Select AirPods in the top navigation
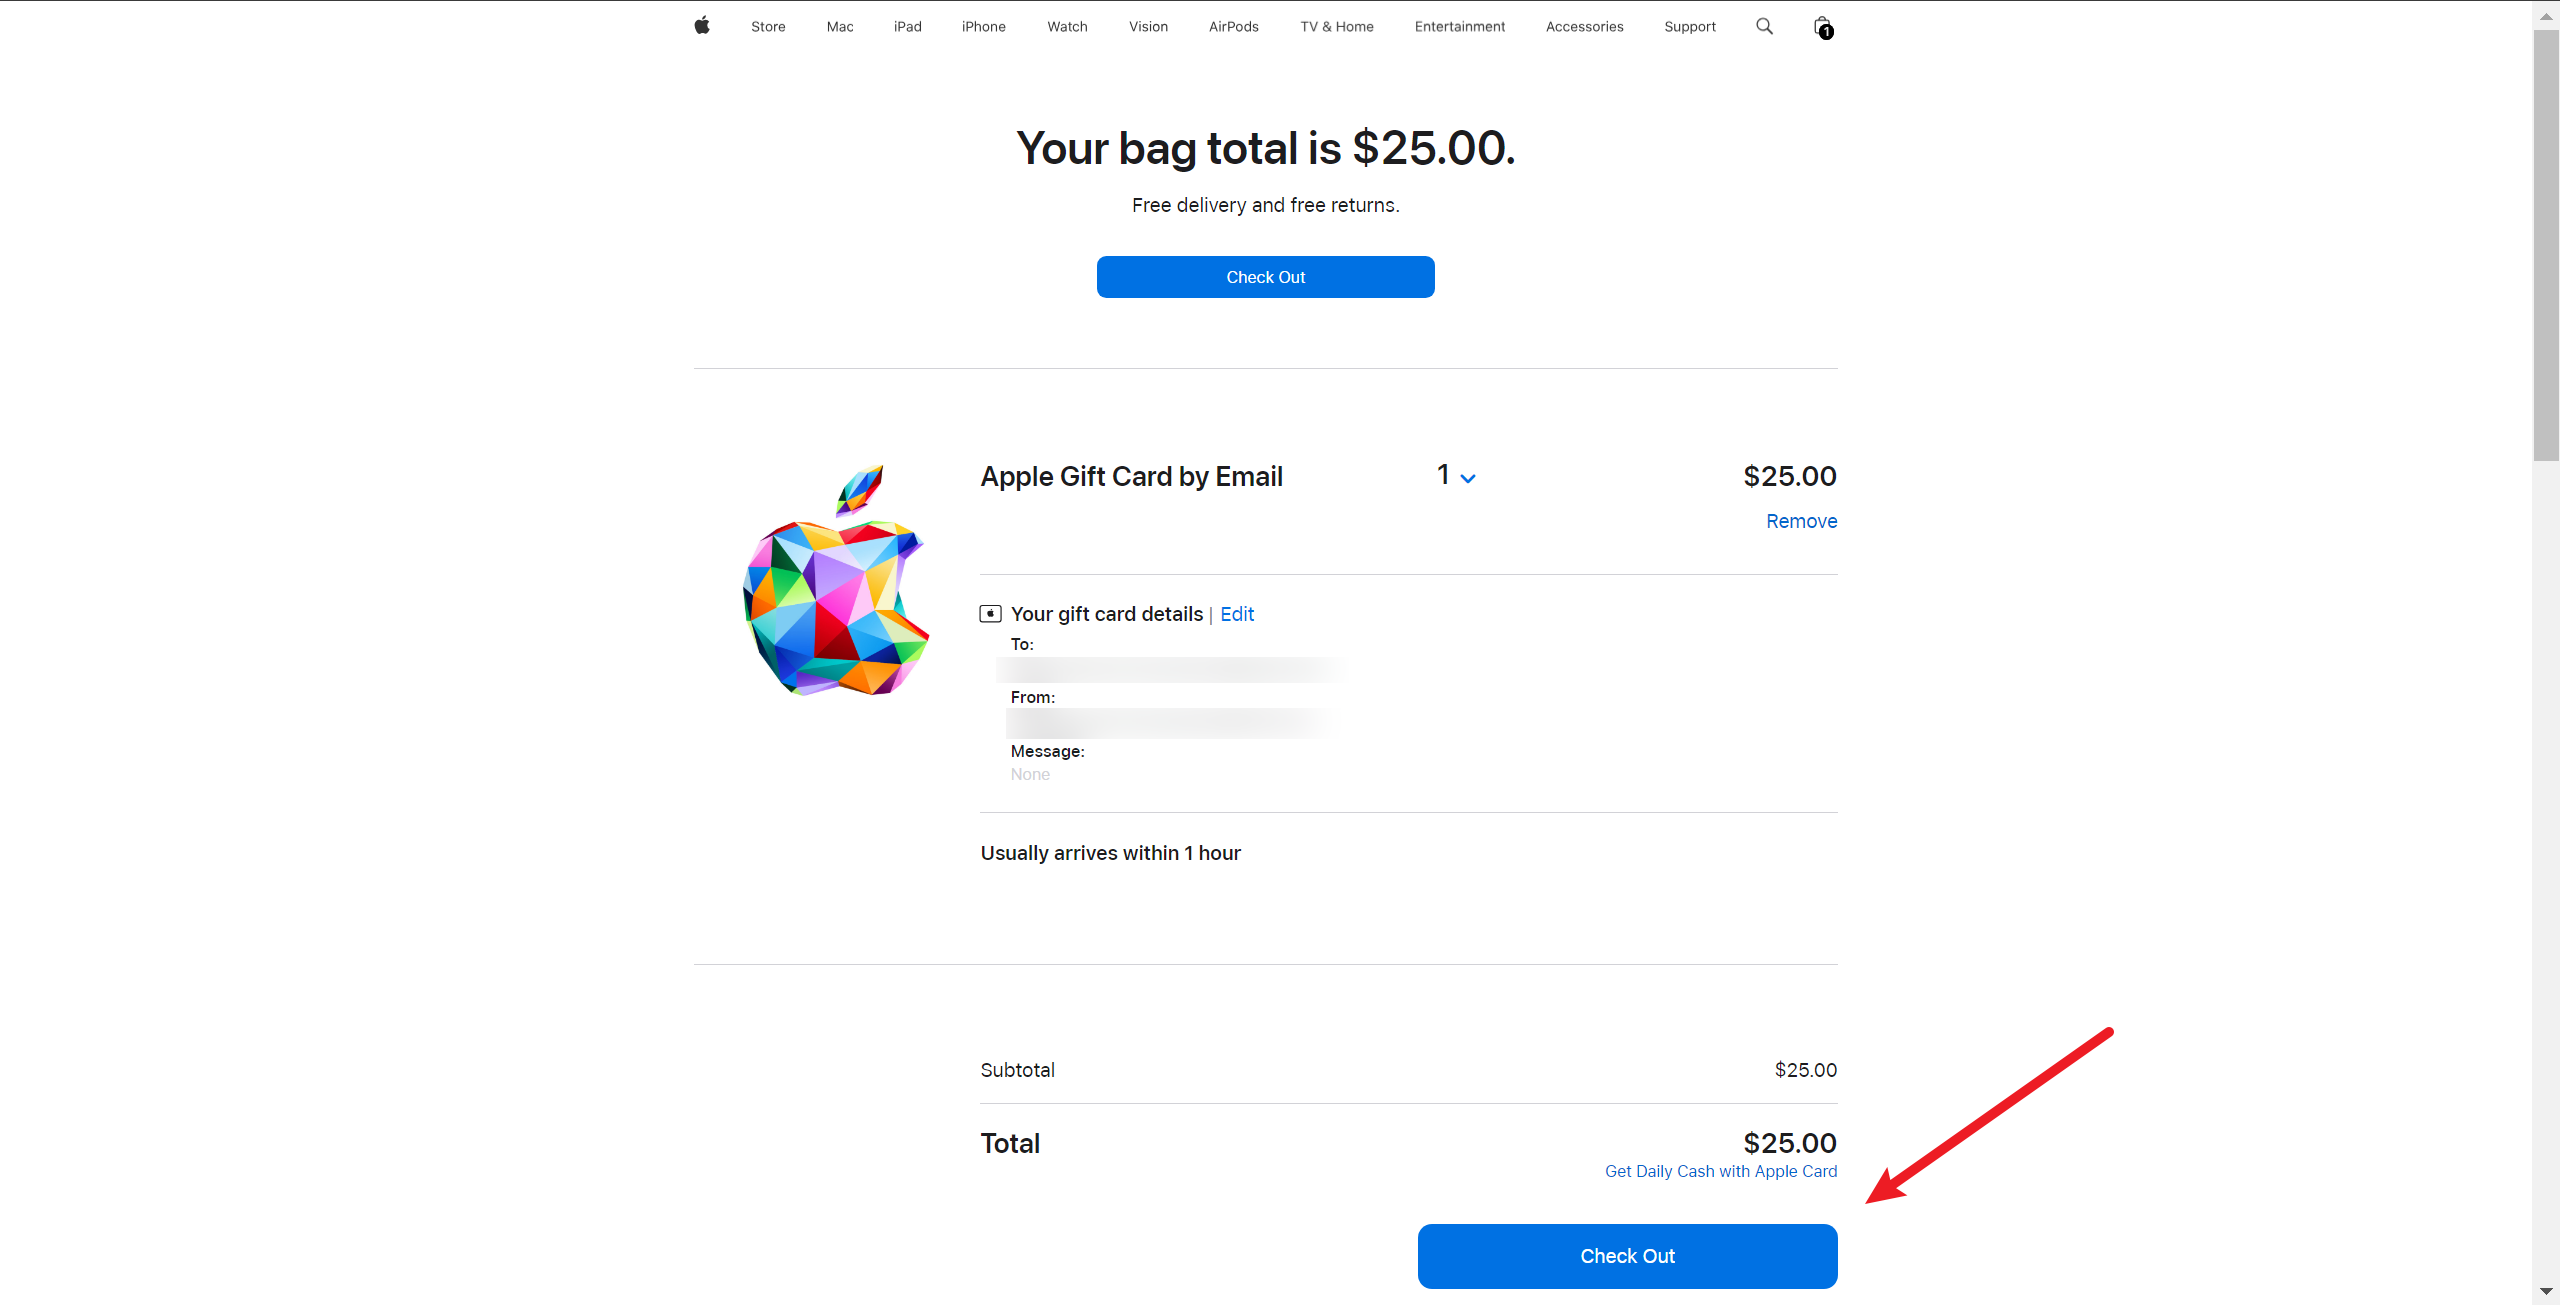 click(1233, 27)
